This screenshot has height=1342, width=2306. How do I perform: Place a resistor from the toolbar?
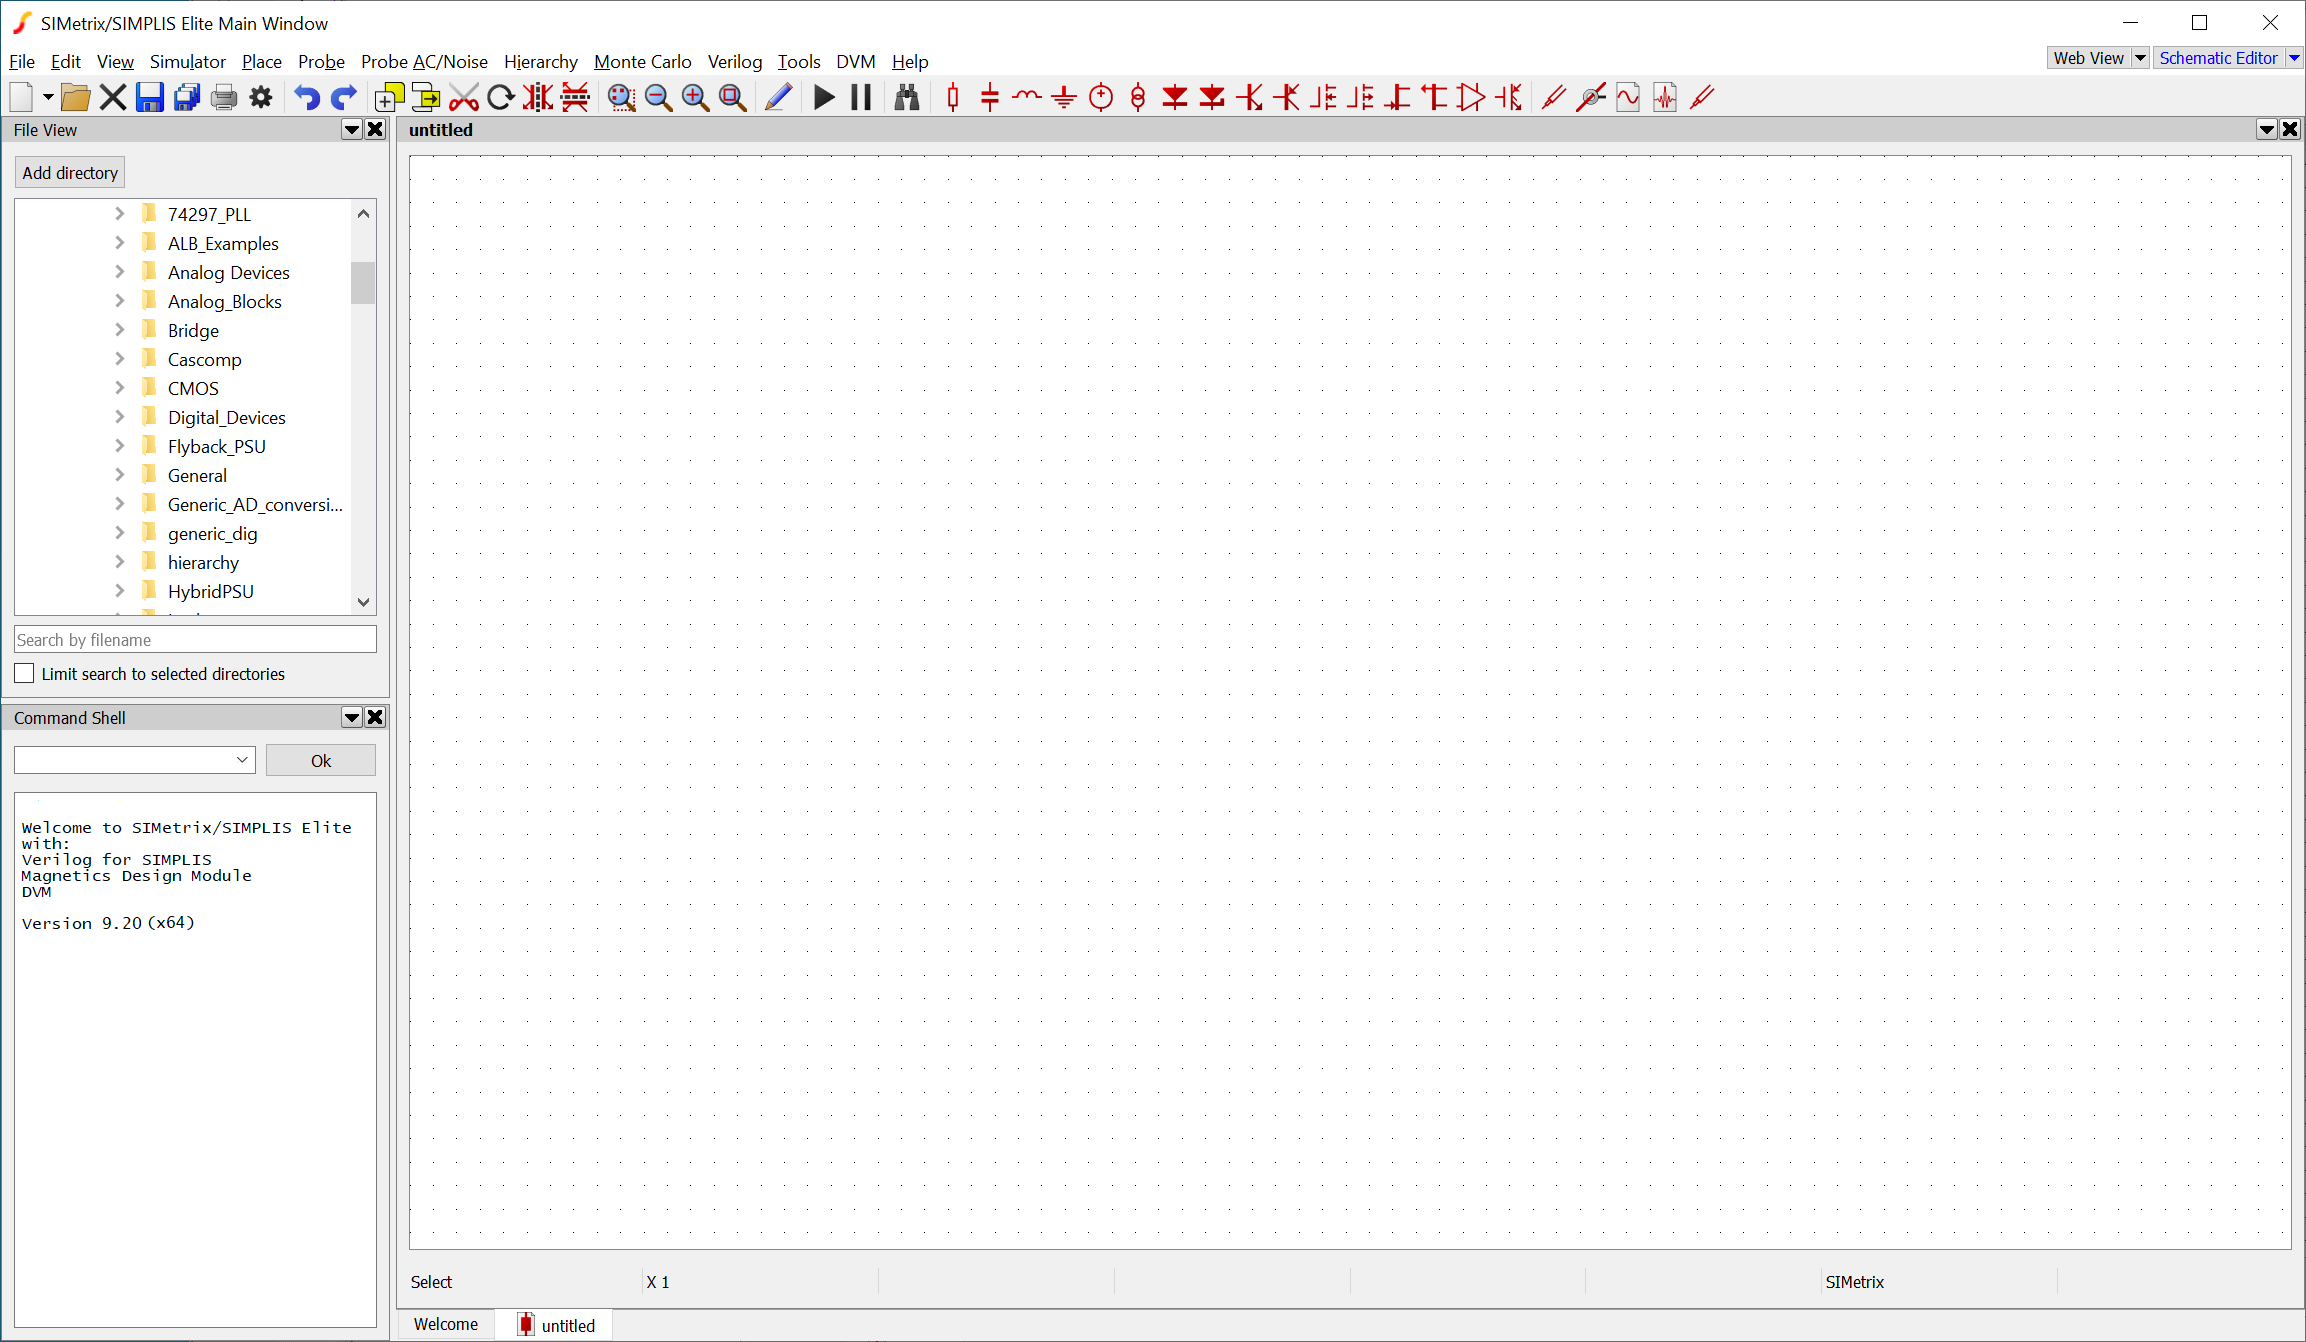(952, 97)
